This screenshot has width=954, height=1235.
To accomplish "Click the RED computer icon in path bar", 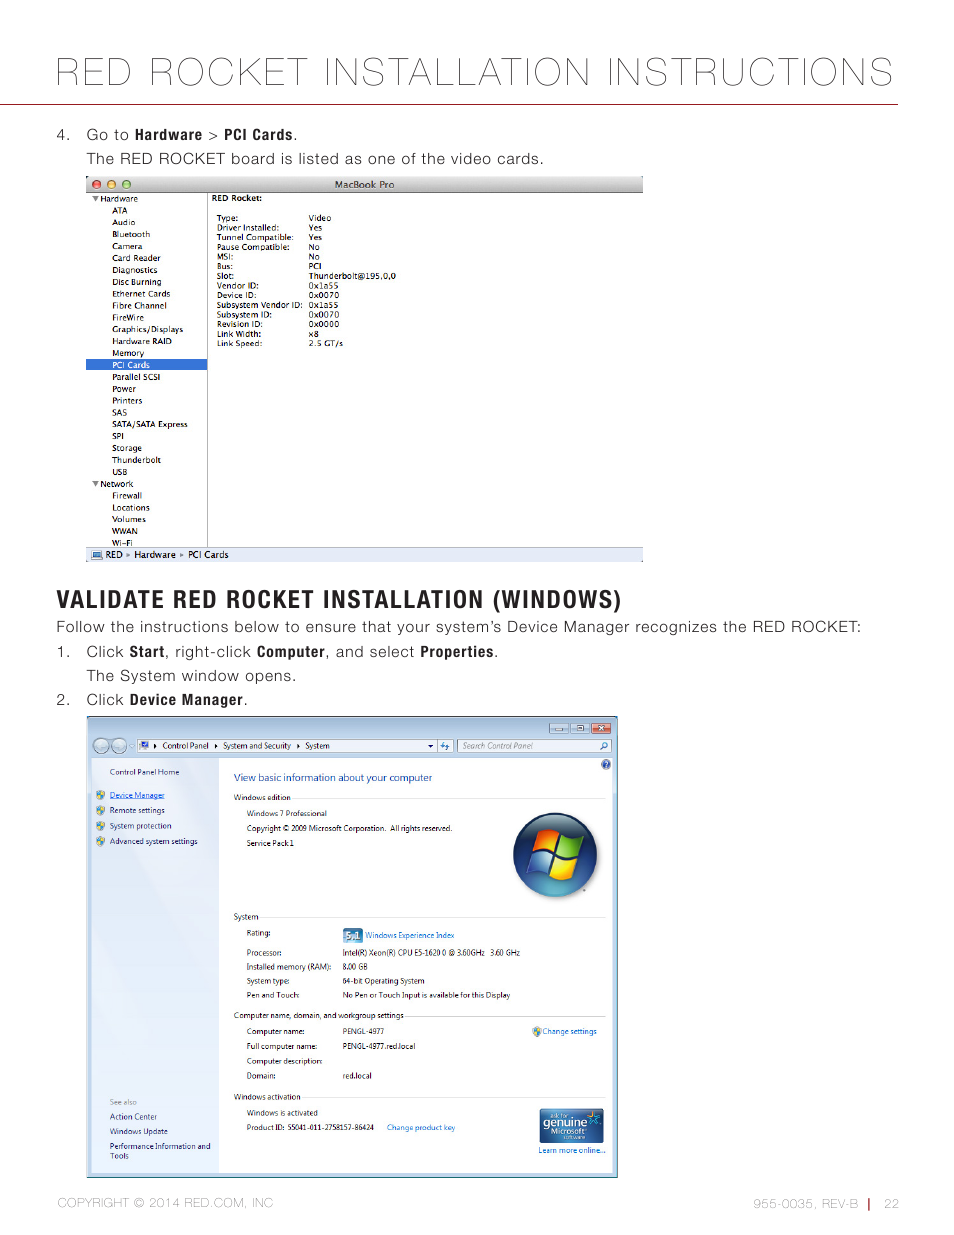I will [x=97, y=555].
